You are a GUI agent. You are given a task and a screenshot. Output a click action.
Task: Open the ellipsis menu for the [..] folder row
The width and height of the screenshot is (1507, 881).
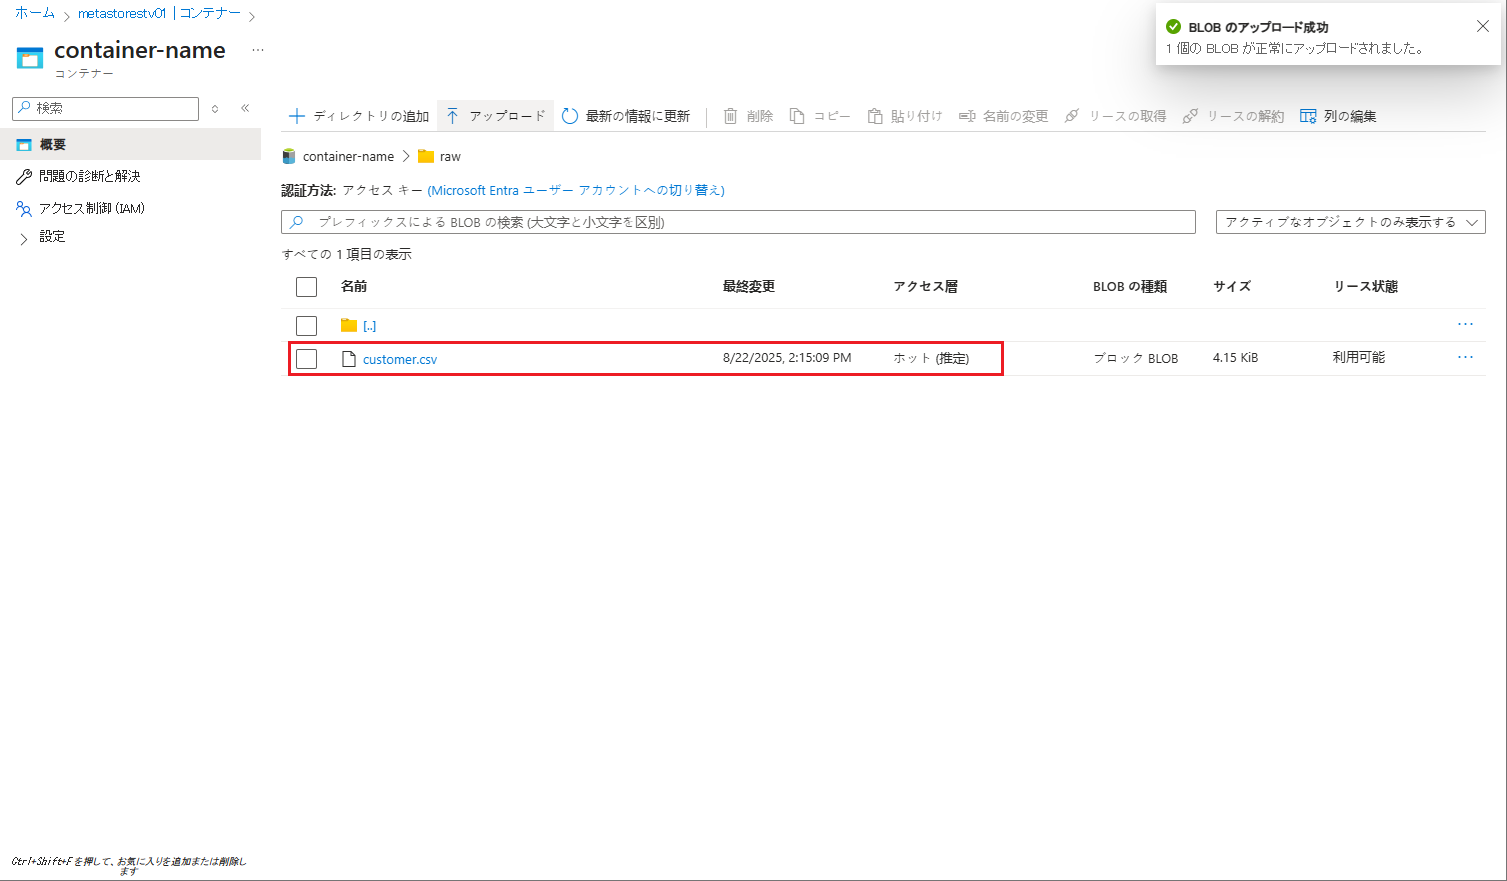[1465, 324]
